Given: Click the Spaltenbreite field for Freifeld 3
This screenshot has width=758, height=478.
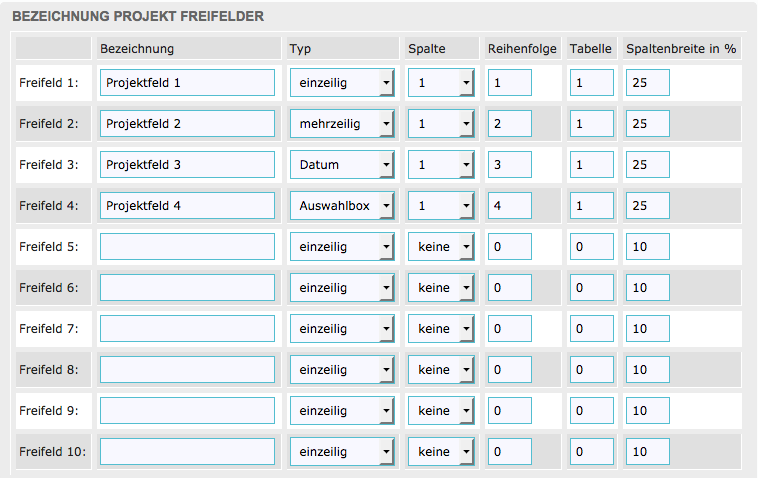Looking at the screenshot, I should click(648, 164).
